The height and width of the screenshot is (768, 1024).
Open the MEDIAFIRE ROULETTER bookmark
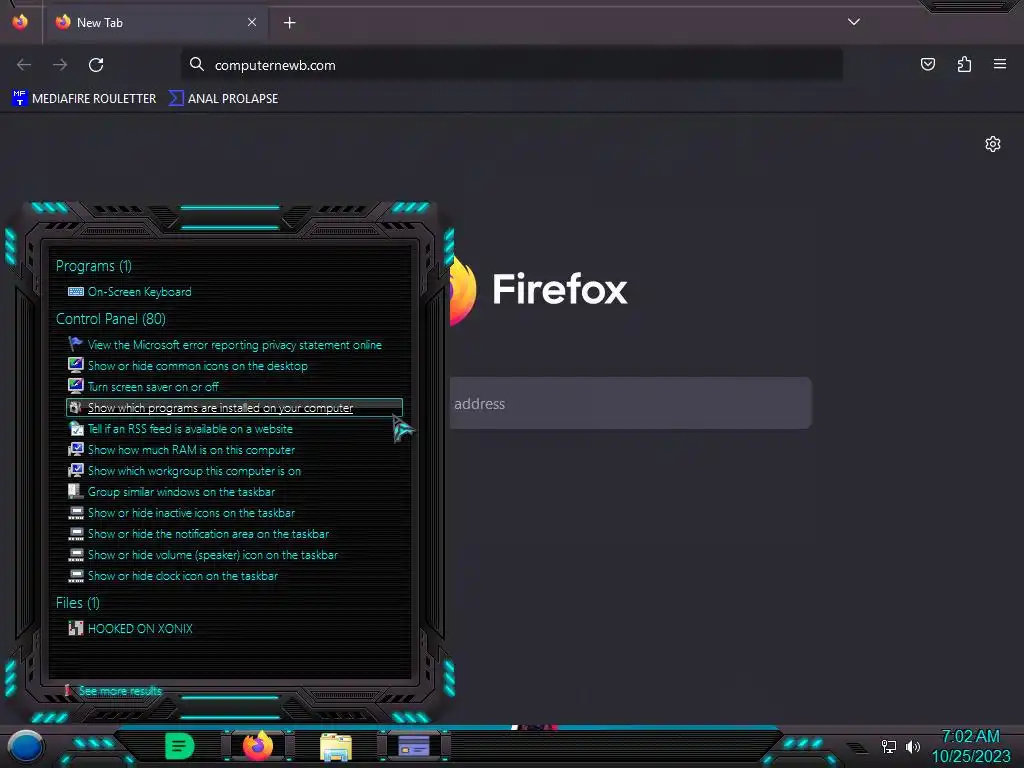[x=84, y=99]
